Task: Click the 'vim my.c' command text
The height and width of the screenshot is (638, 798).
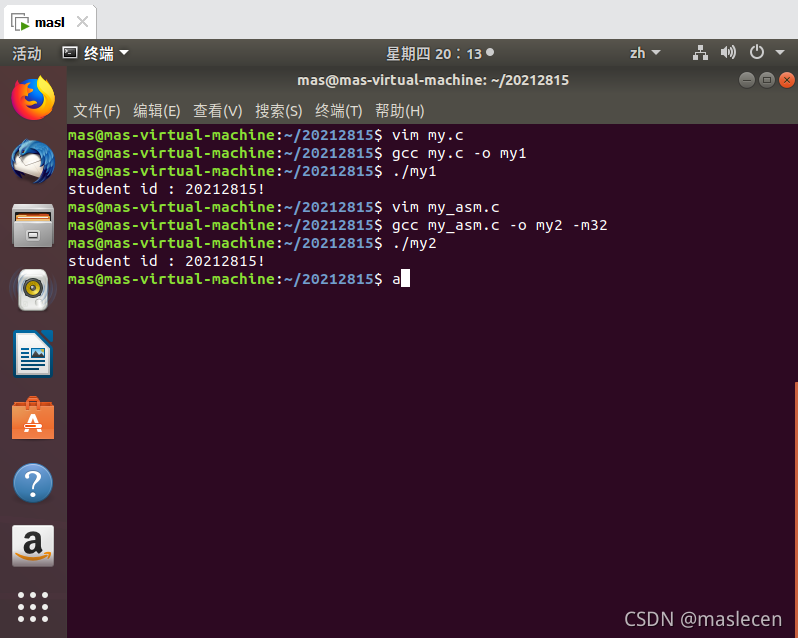Action: (428, 135)
